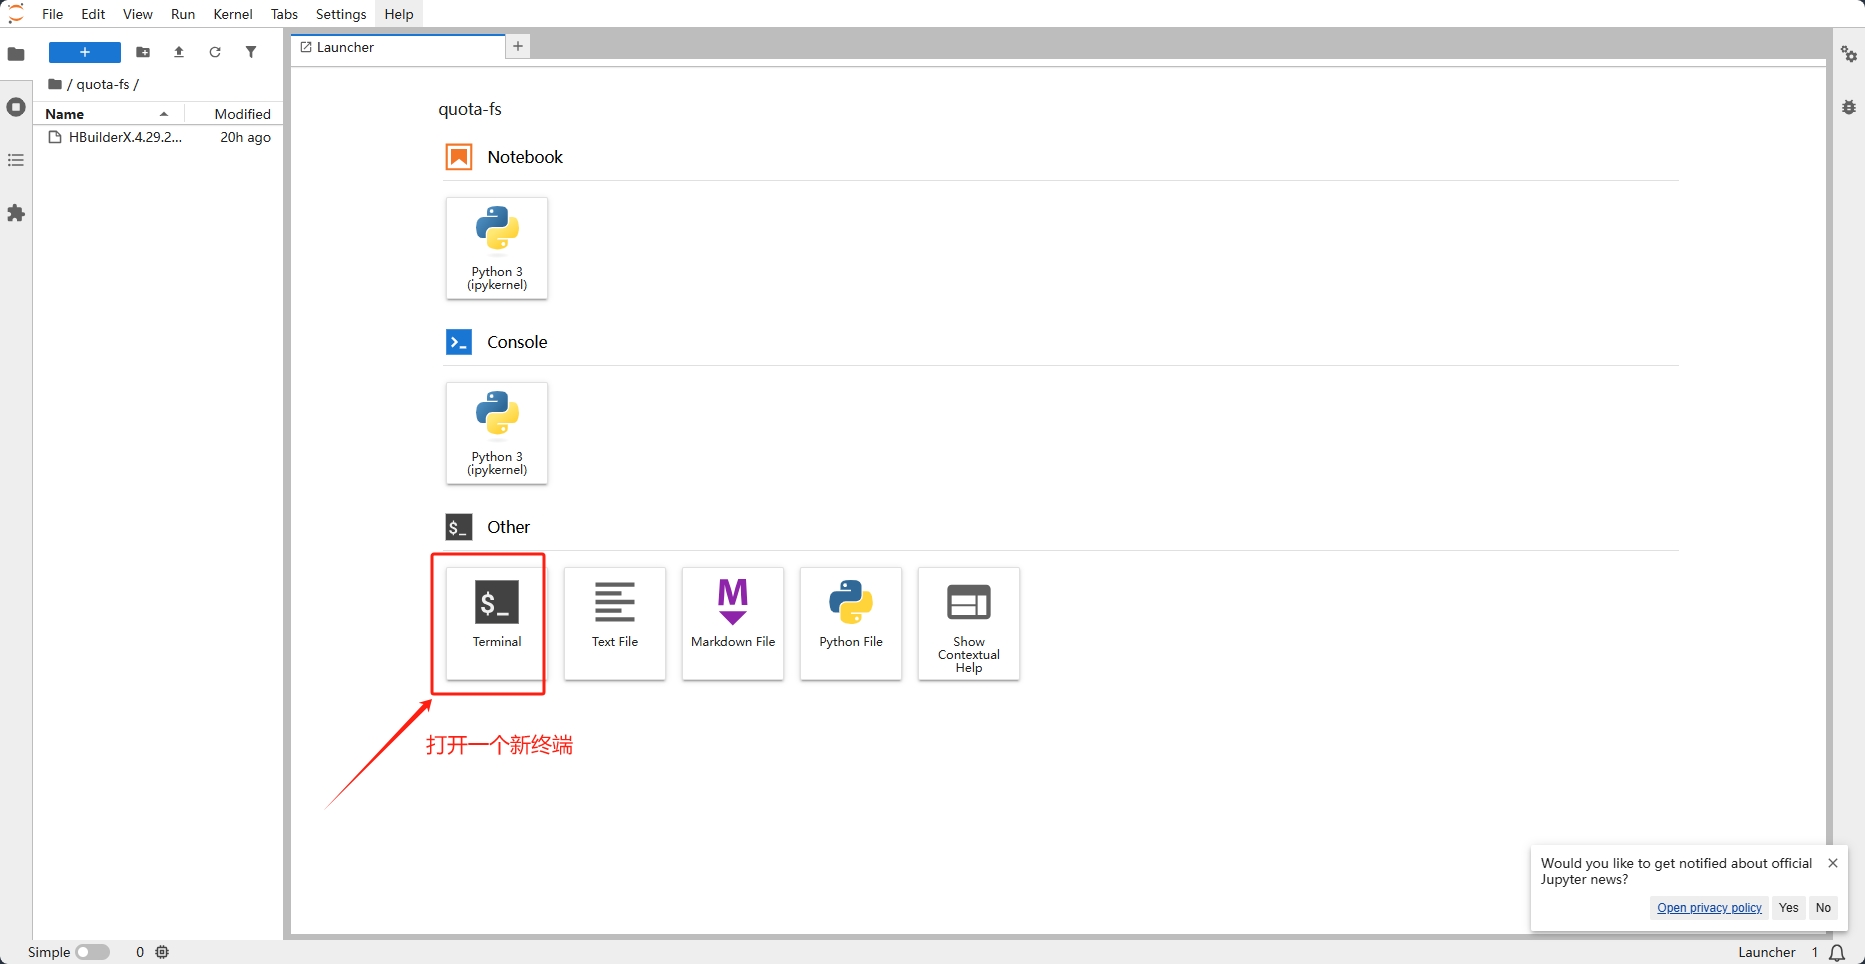Click No on Jupyter news notification
The image size is (1865, 964).
click(1823, 908)
